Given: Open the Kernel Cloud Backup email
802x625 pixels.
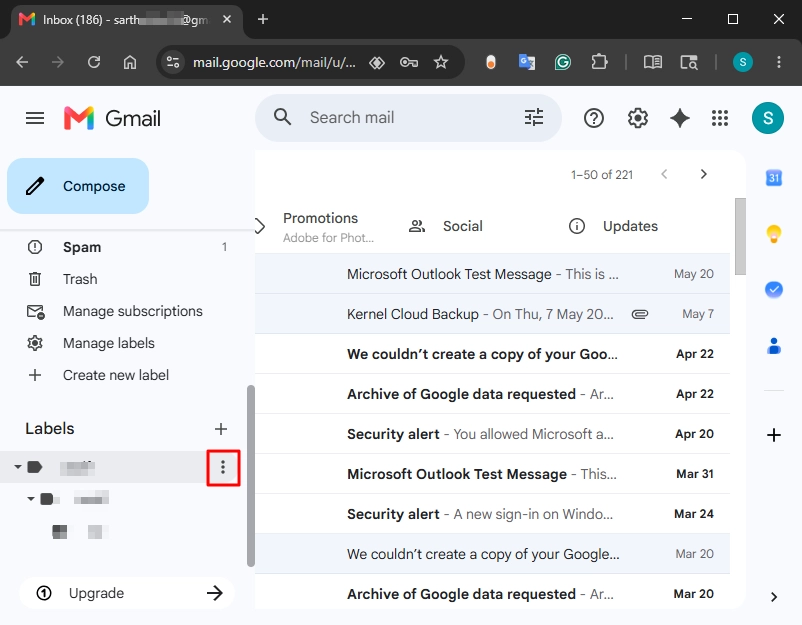Looking at the screenshot, I should tap(492, 314).
